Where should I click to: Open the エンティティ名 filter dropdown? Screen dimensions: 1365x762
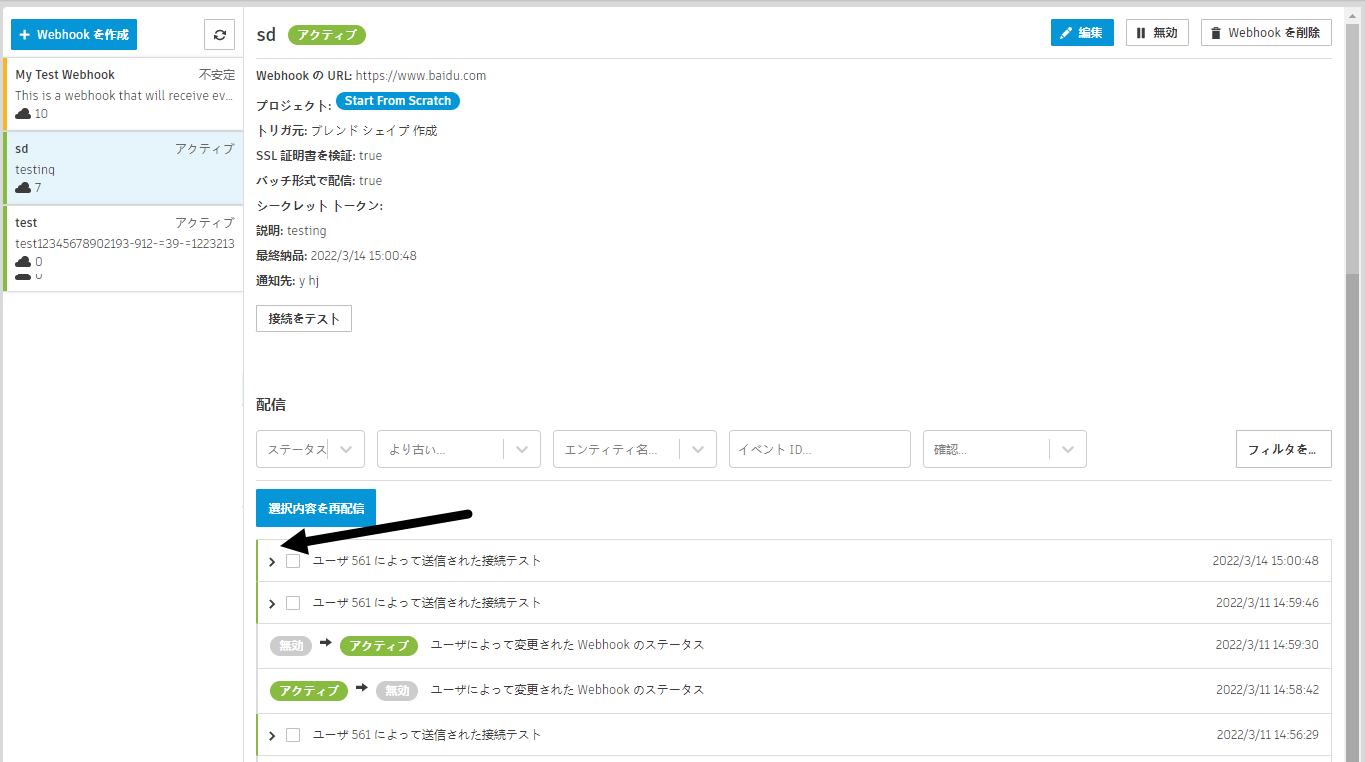(x=634, y=449)
